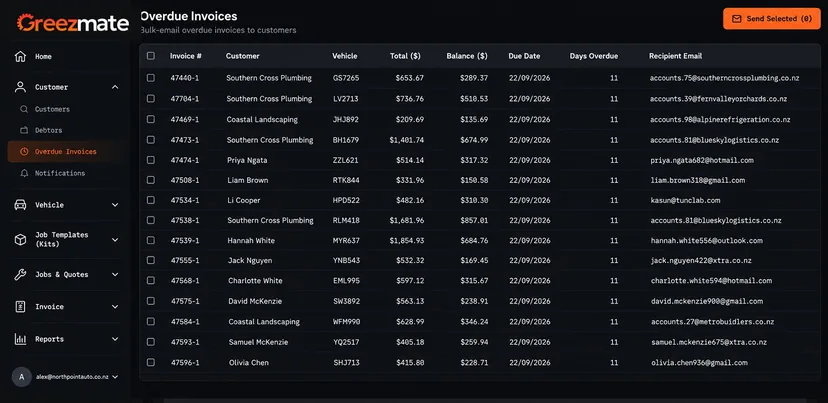The image size is (828, 403).
Task: Tick the checkbox for invoice 47469-1
Action: click(x=151, y=119)
